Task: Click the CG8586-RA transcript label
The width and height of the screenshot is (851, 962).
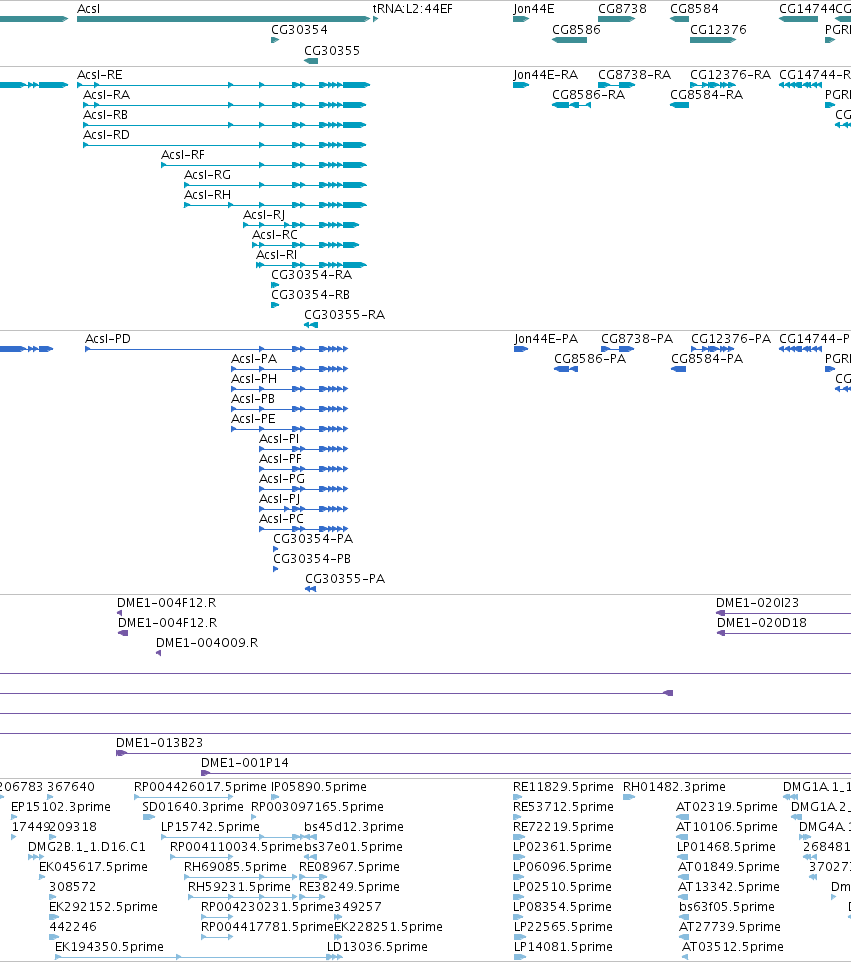Action: tap(588, 94)
